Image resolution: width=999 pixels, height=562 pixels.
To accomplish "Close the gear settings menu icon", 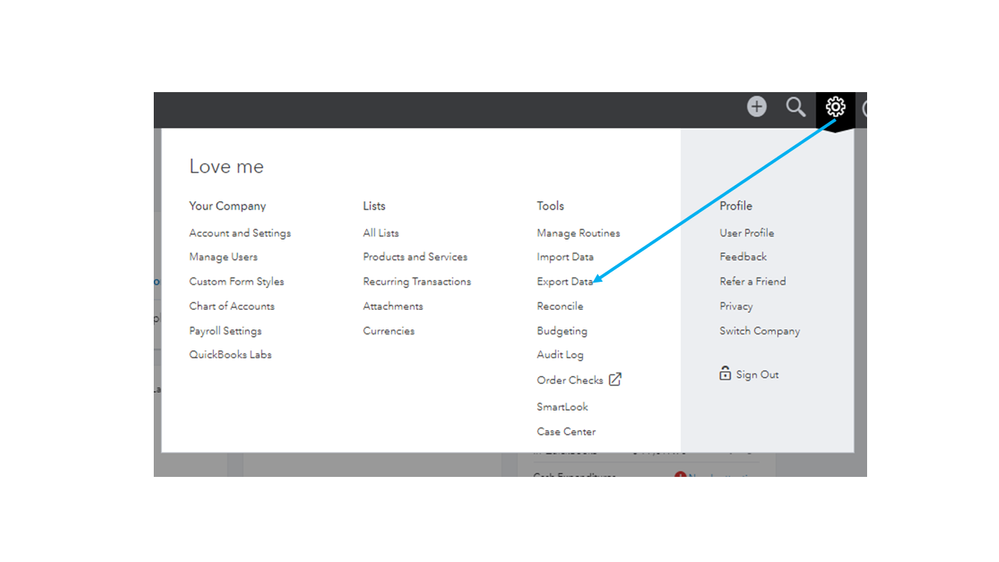I will pyautogui.click(x=835, y=106).
